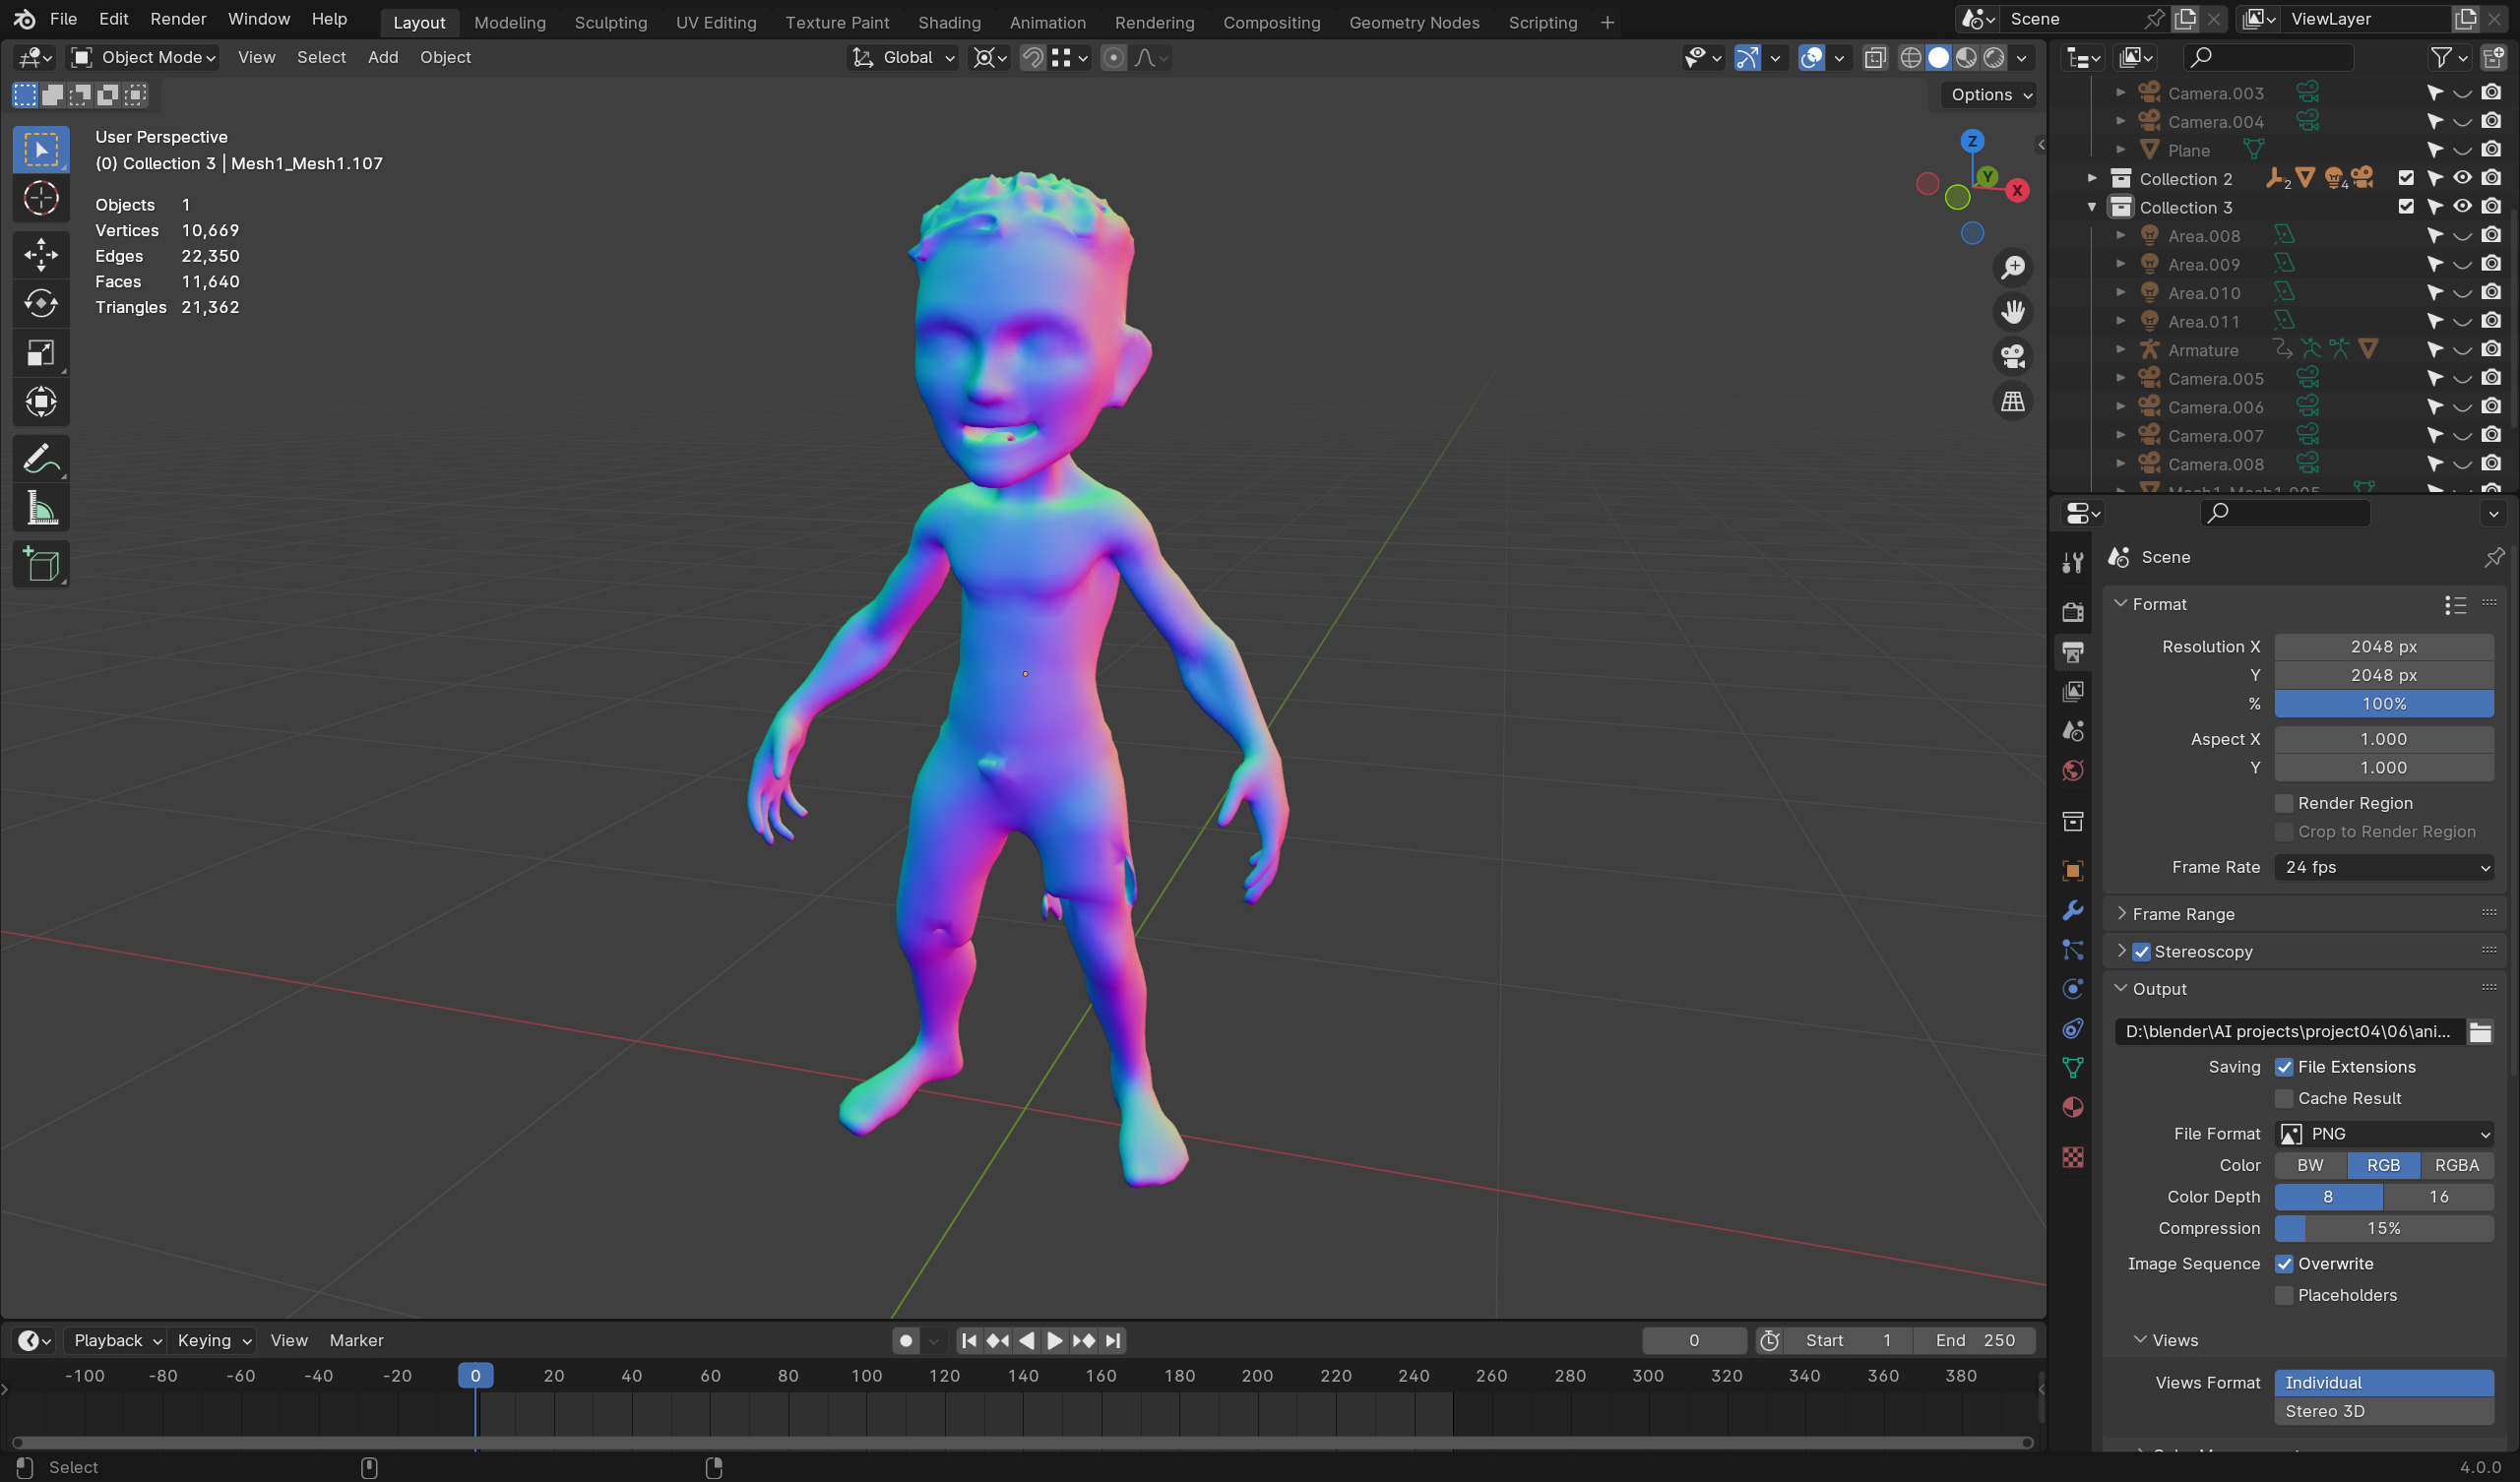Select BW color mode
The width and height of the screenshot is (2520, 1482).
(x=2310, y=1165)
